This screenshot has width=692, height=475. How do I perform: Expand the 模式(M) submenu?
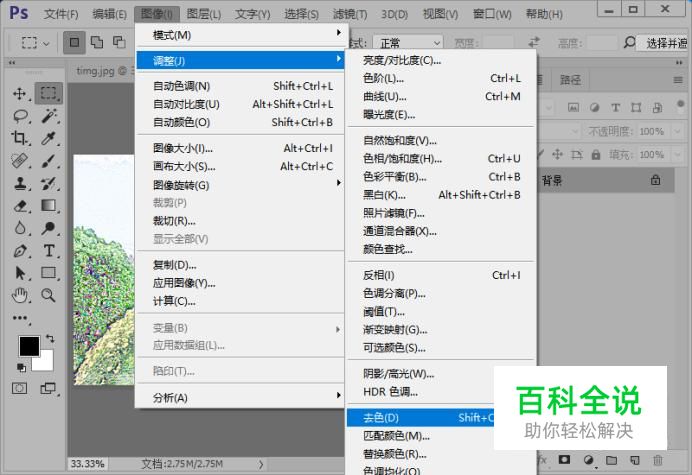tap(241, 35)
